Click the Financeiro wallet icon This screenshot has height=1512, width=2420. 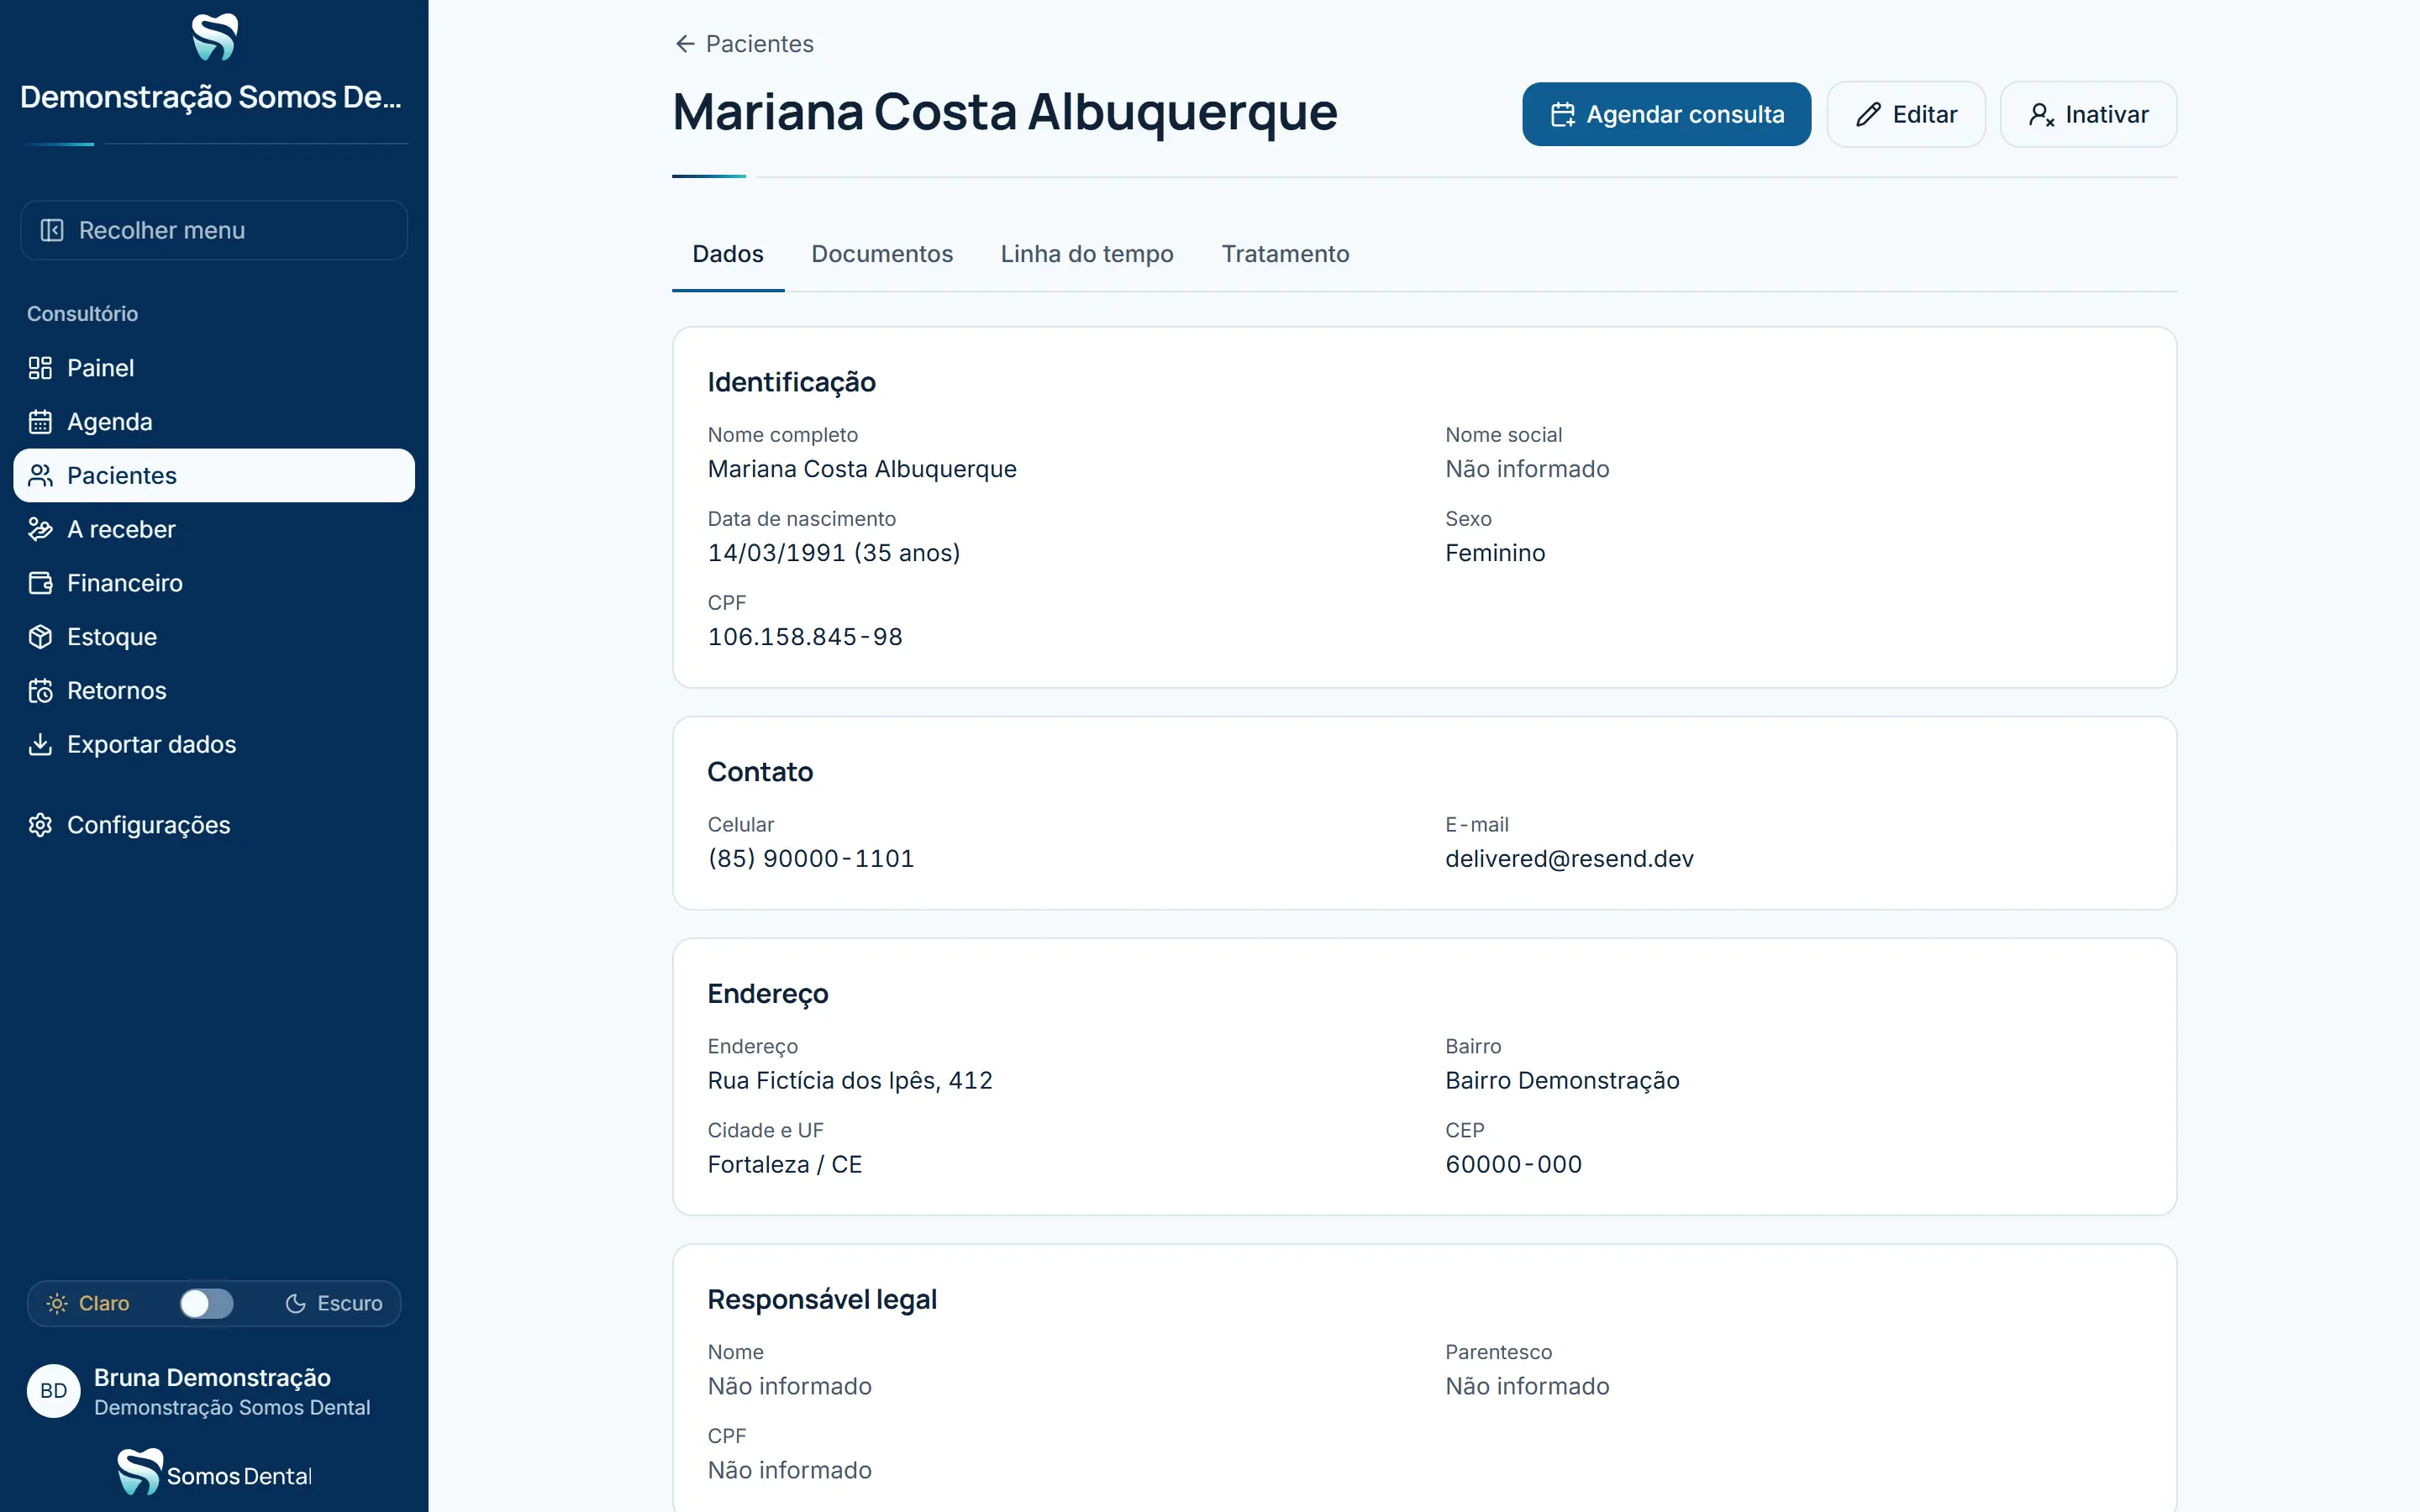(x=40, y=583)
